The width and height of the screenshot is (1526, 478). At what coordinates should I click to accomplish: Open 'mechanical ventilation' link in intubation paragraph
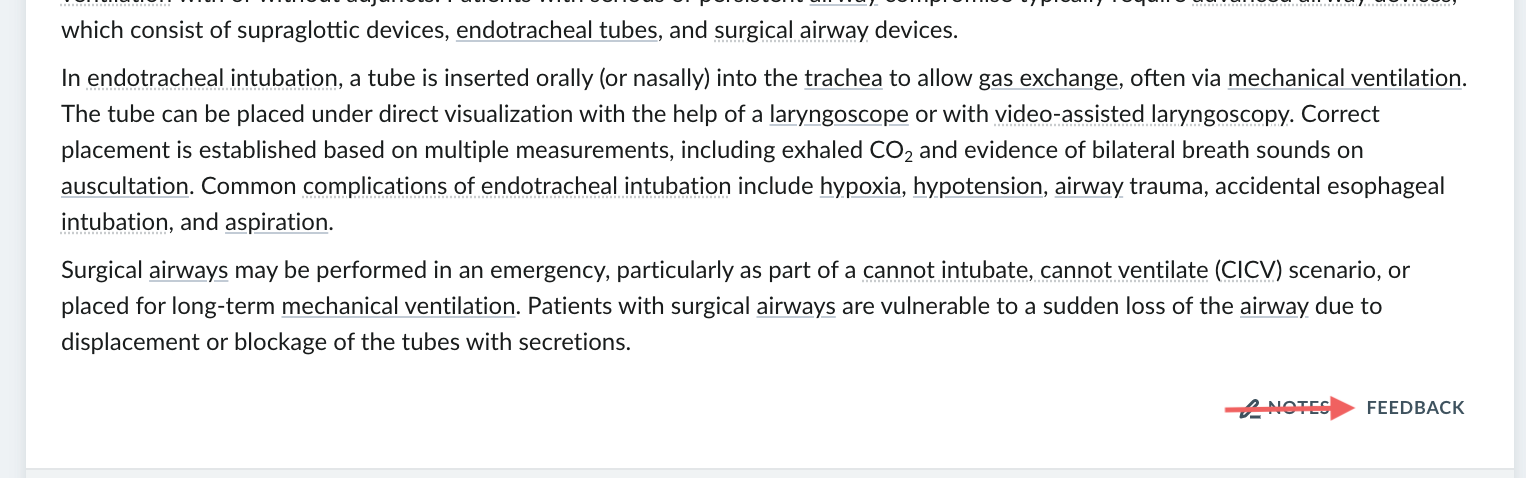[1344, 78]
